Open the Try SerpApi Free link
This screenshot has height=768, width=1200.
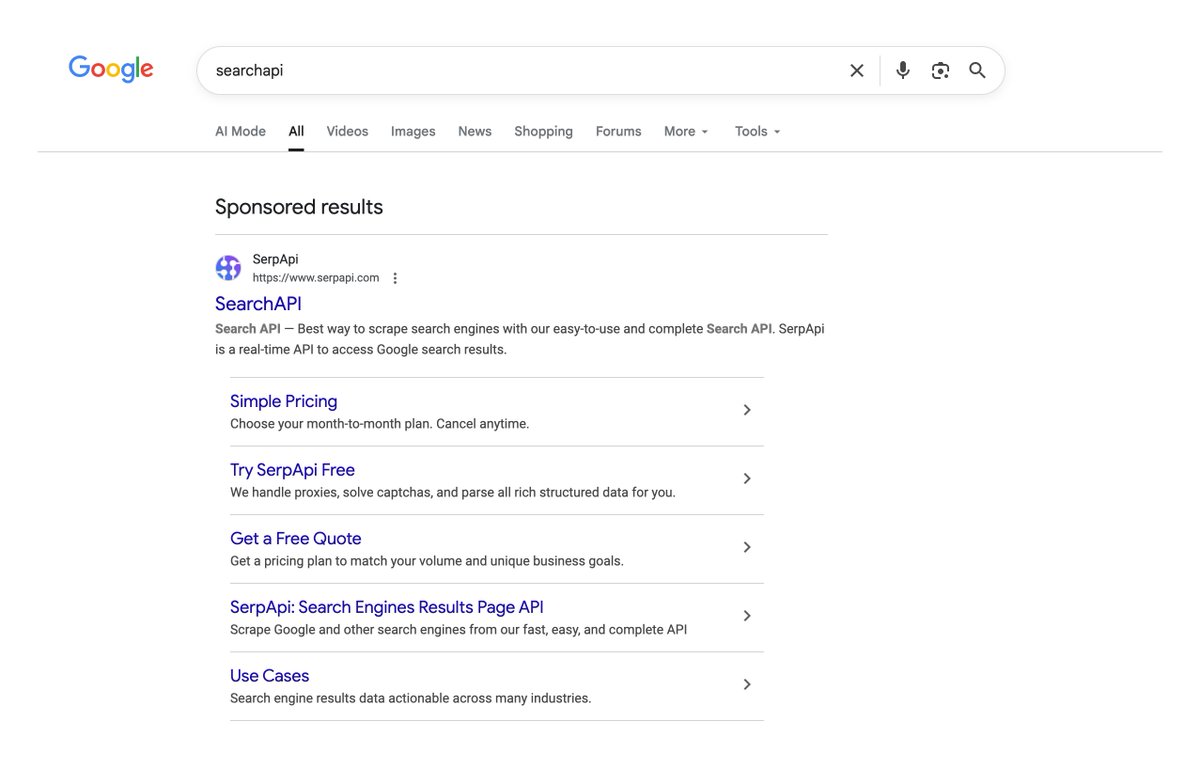tap(292, 470)
